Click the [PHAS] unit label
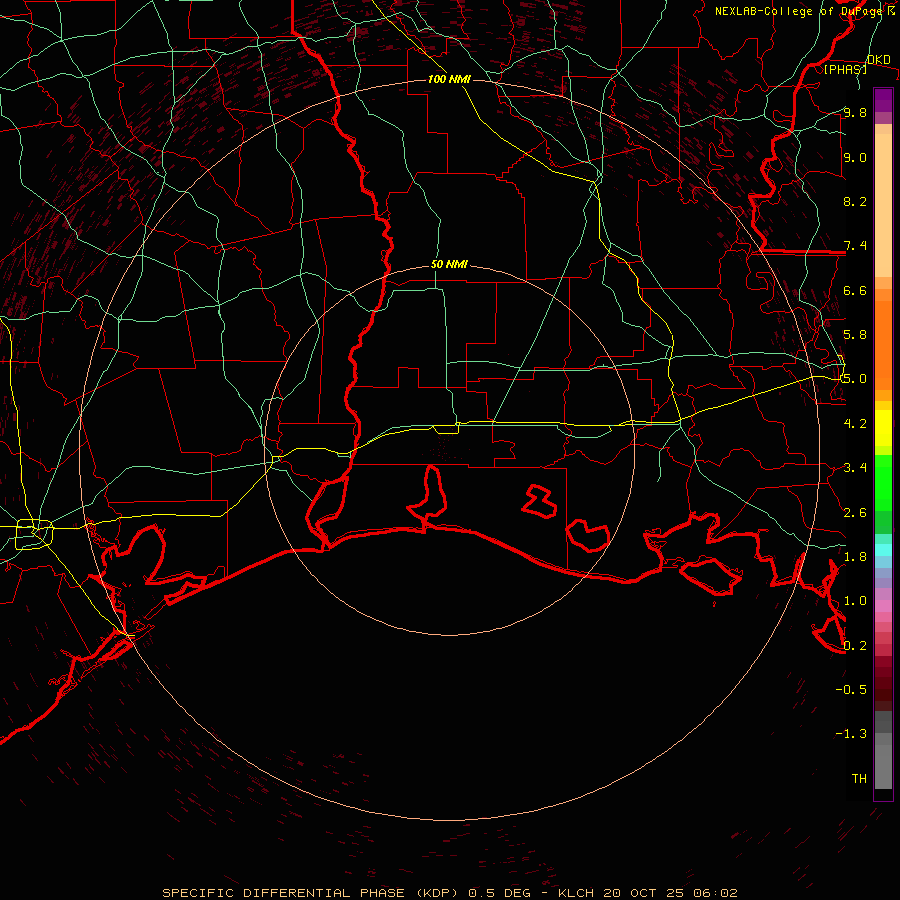 (845, 69)
